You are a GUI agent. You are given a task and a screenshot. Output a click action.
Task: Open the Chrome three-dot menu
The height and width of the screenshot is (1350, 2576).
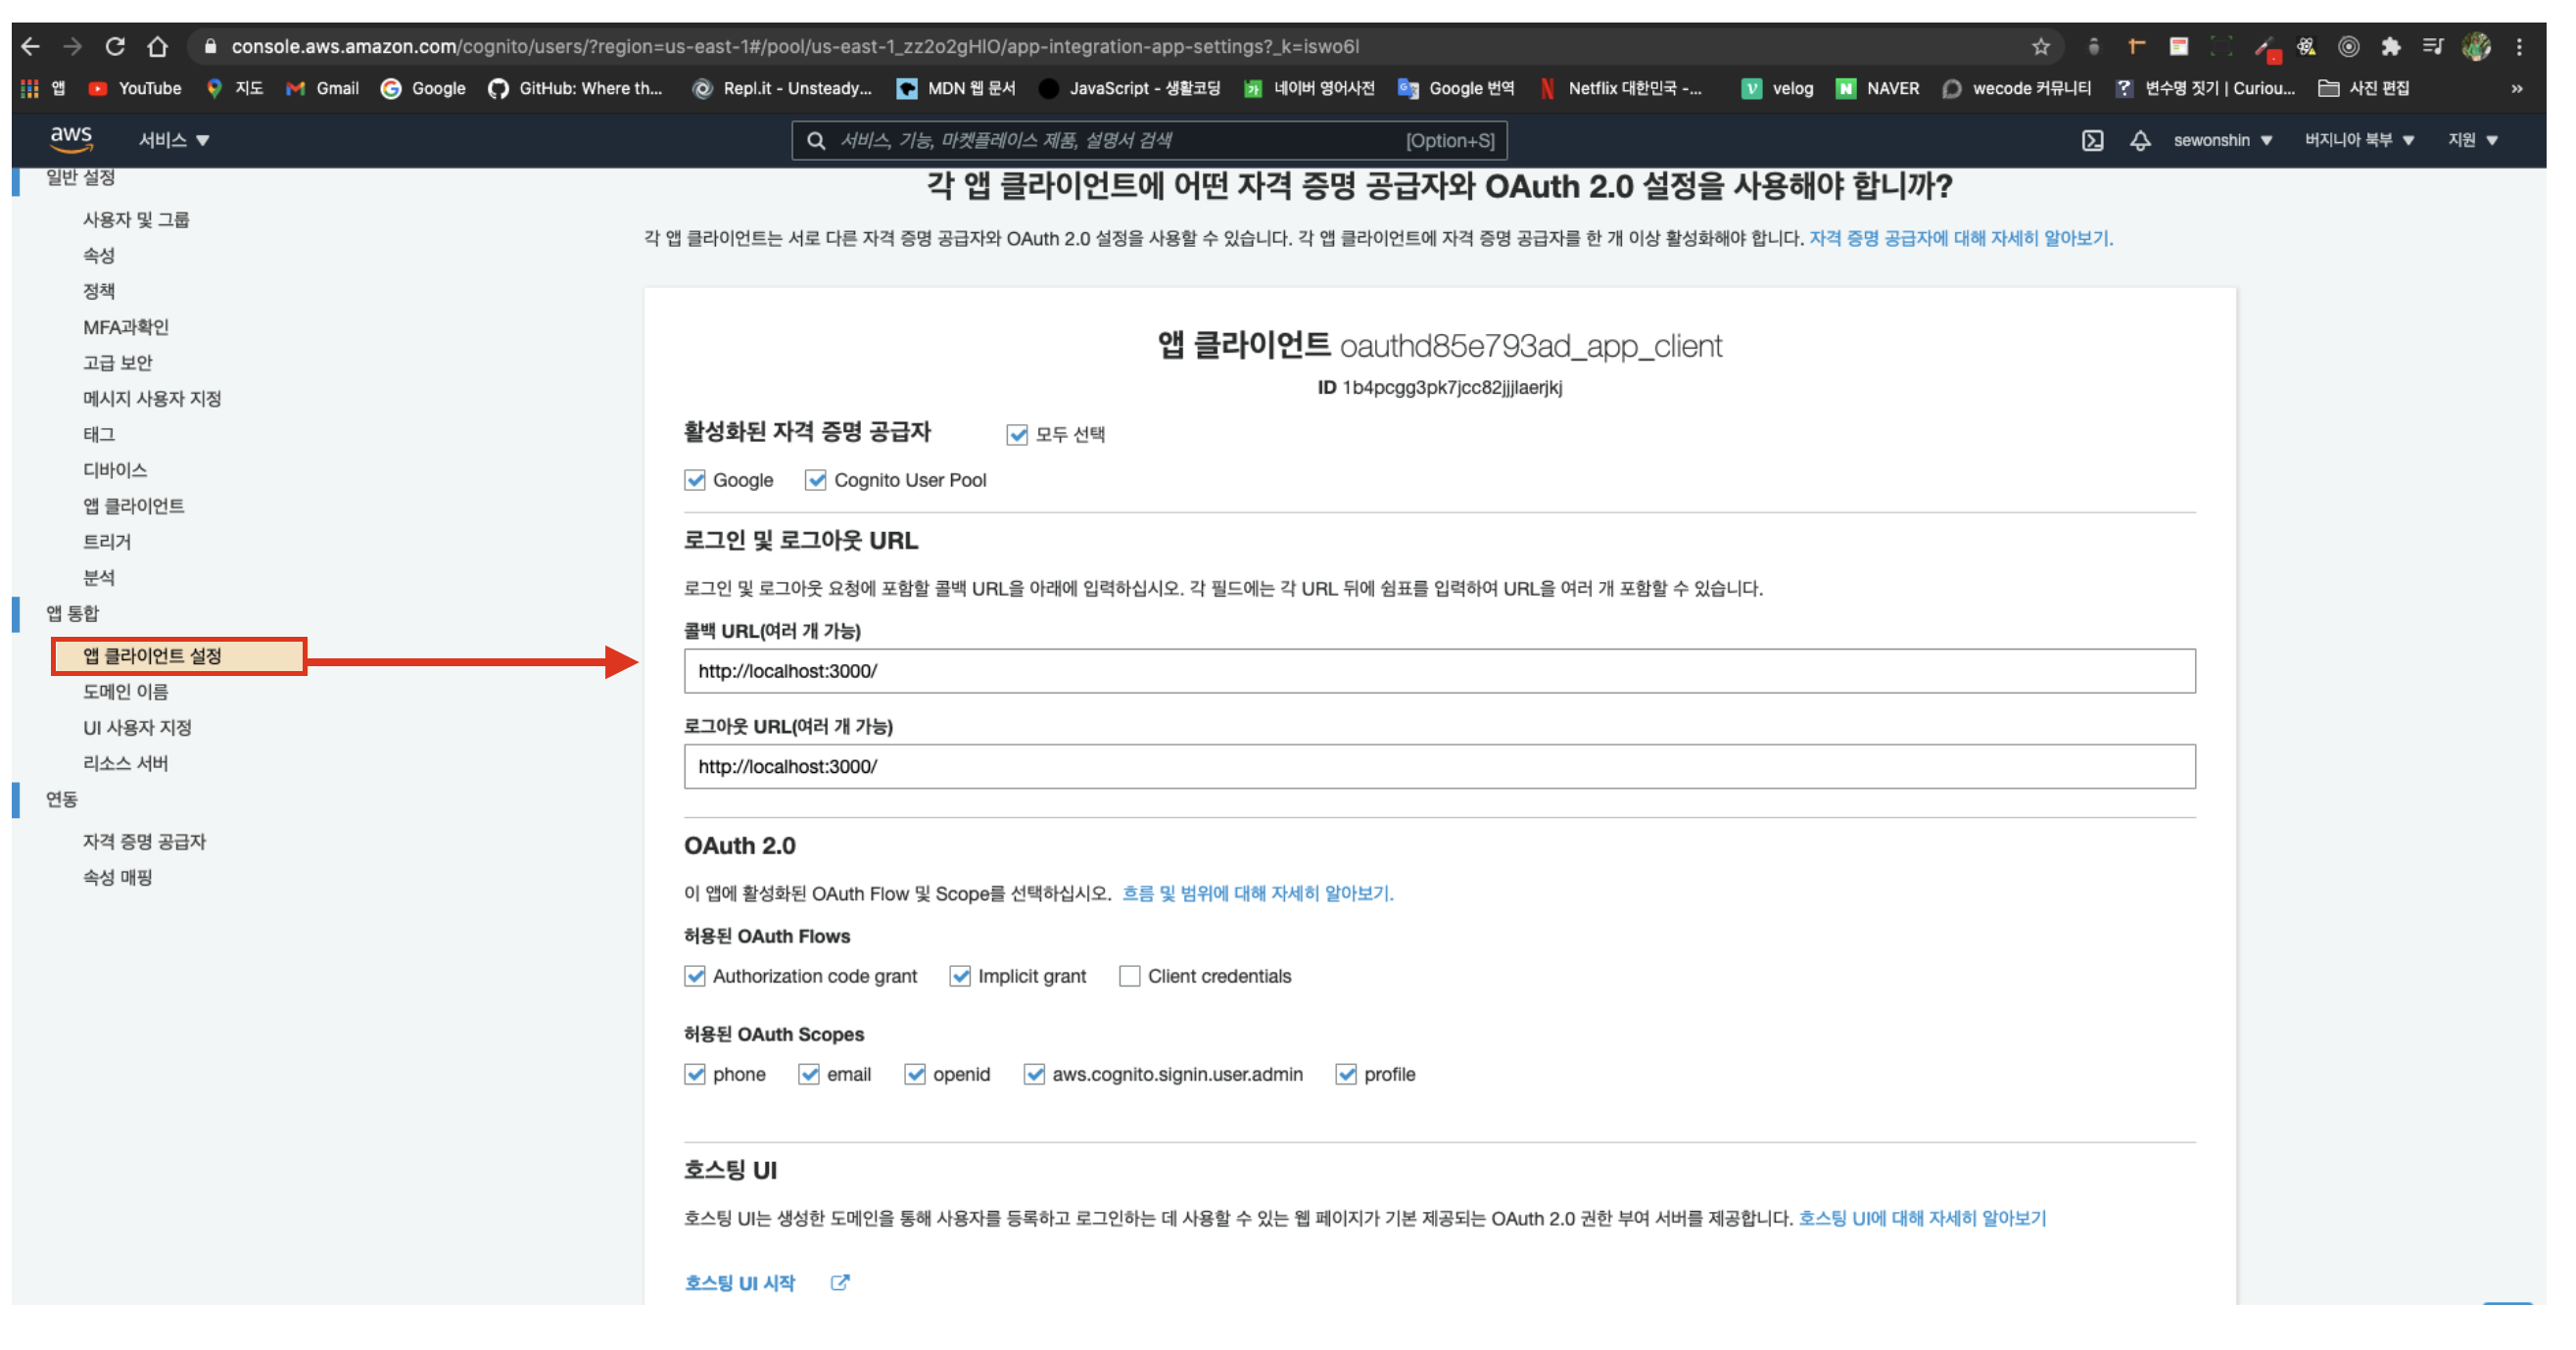(x=2519, y=46)
